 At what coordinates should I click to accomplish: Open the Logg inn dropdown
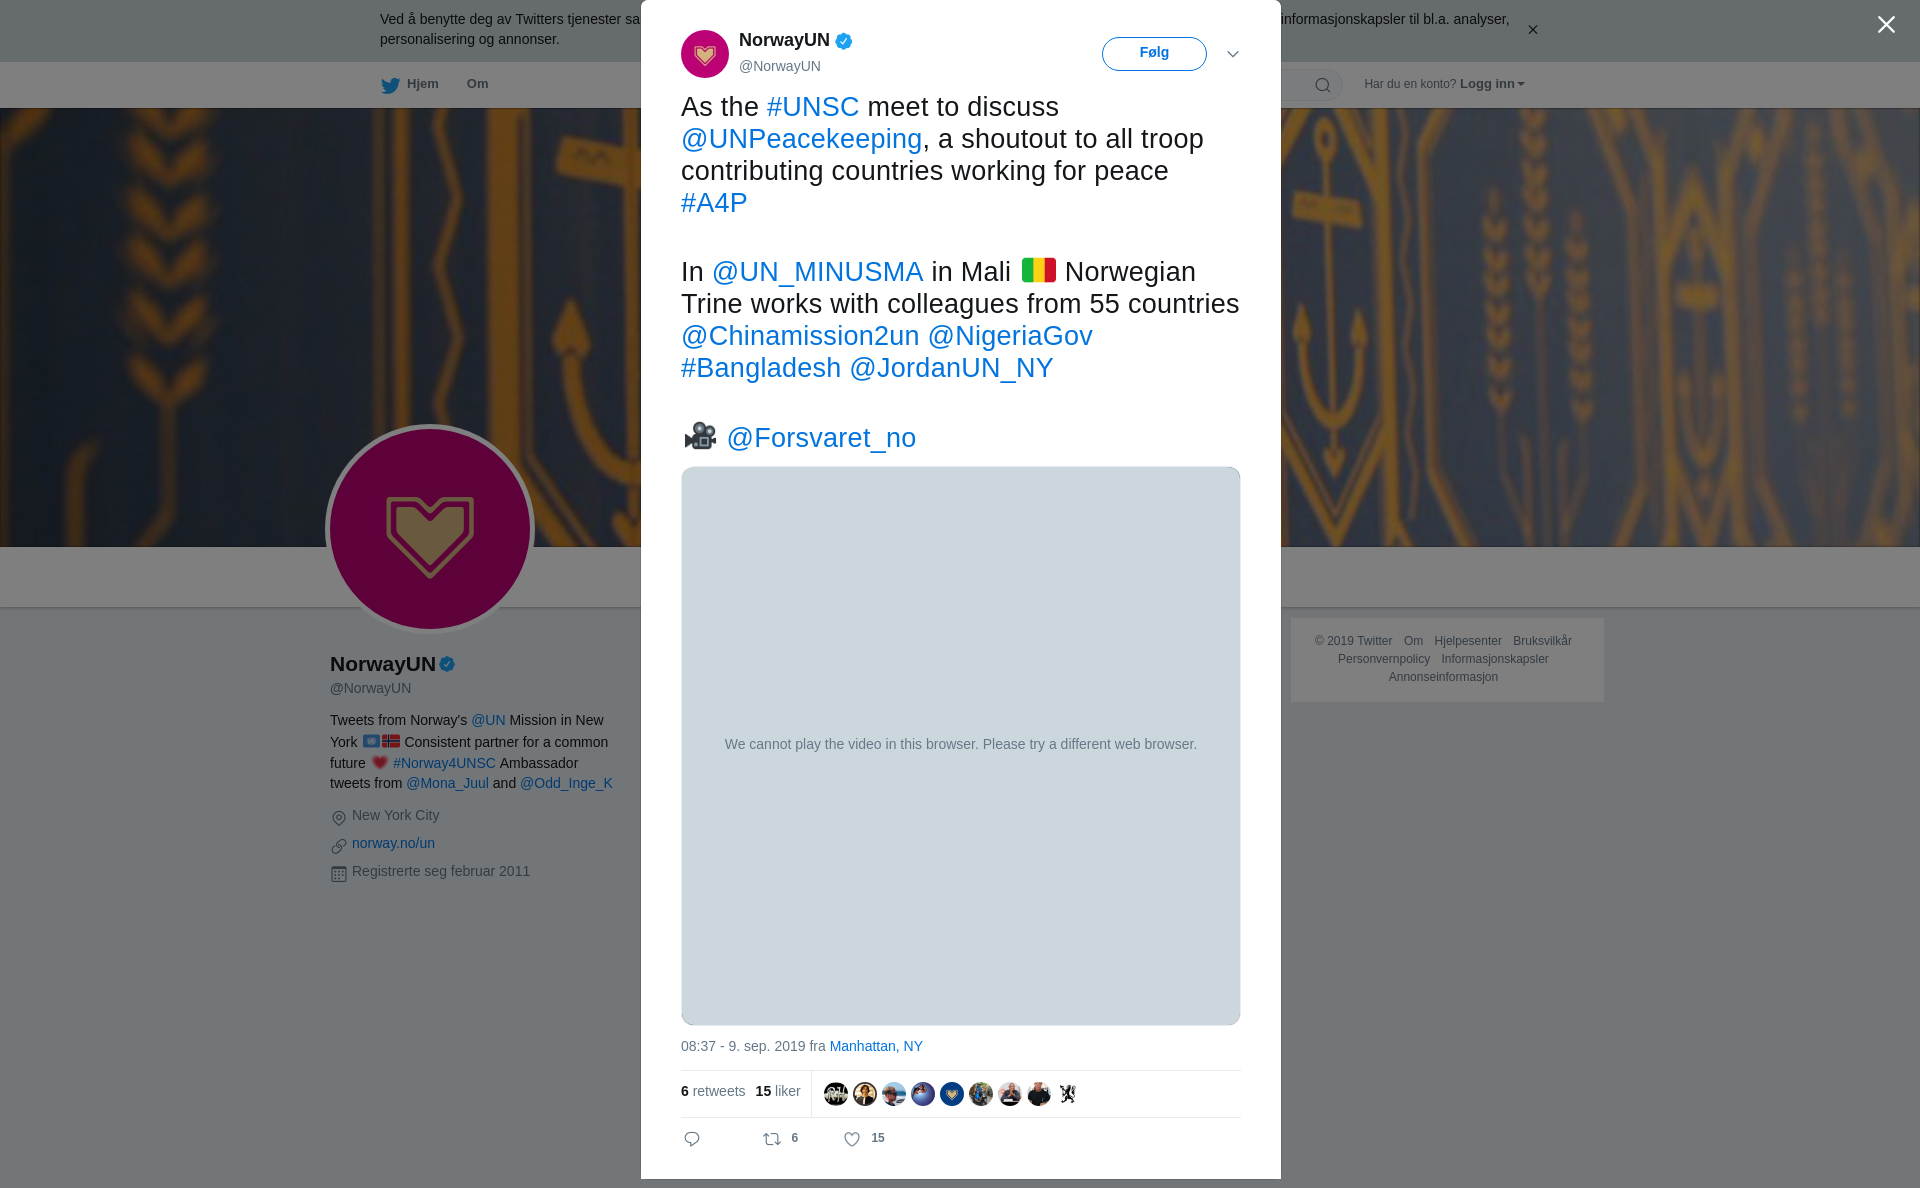click(x=1492, y=84)
